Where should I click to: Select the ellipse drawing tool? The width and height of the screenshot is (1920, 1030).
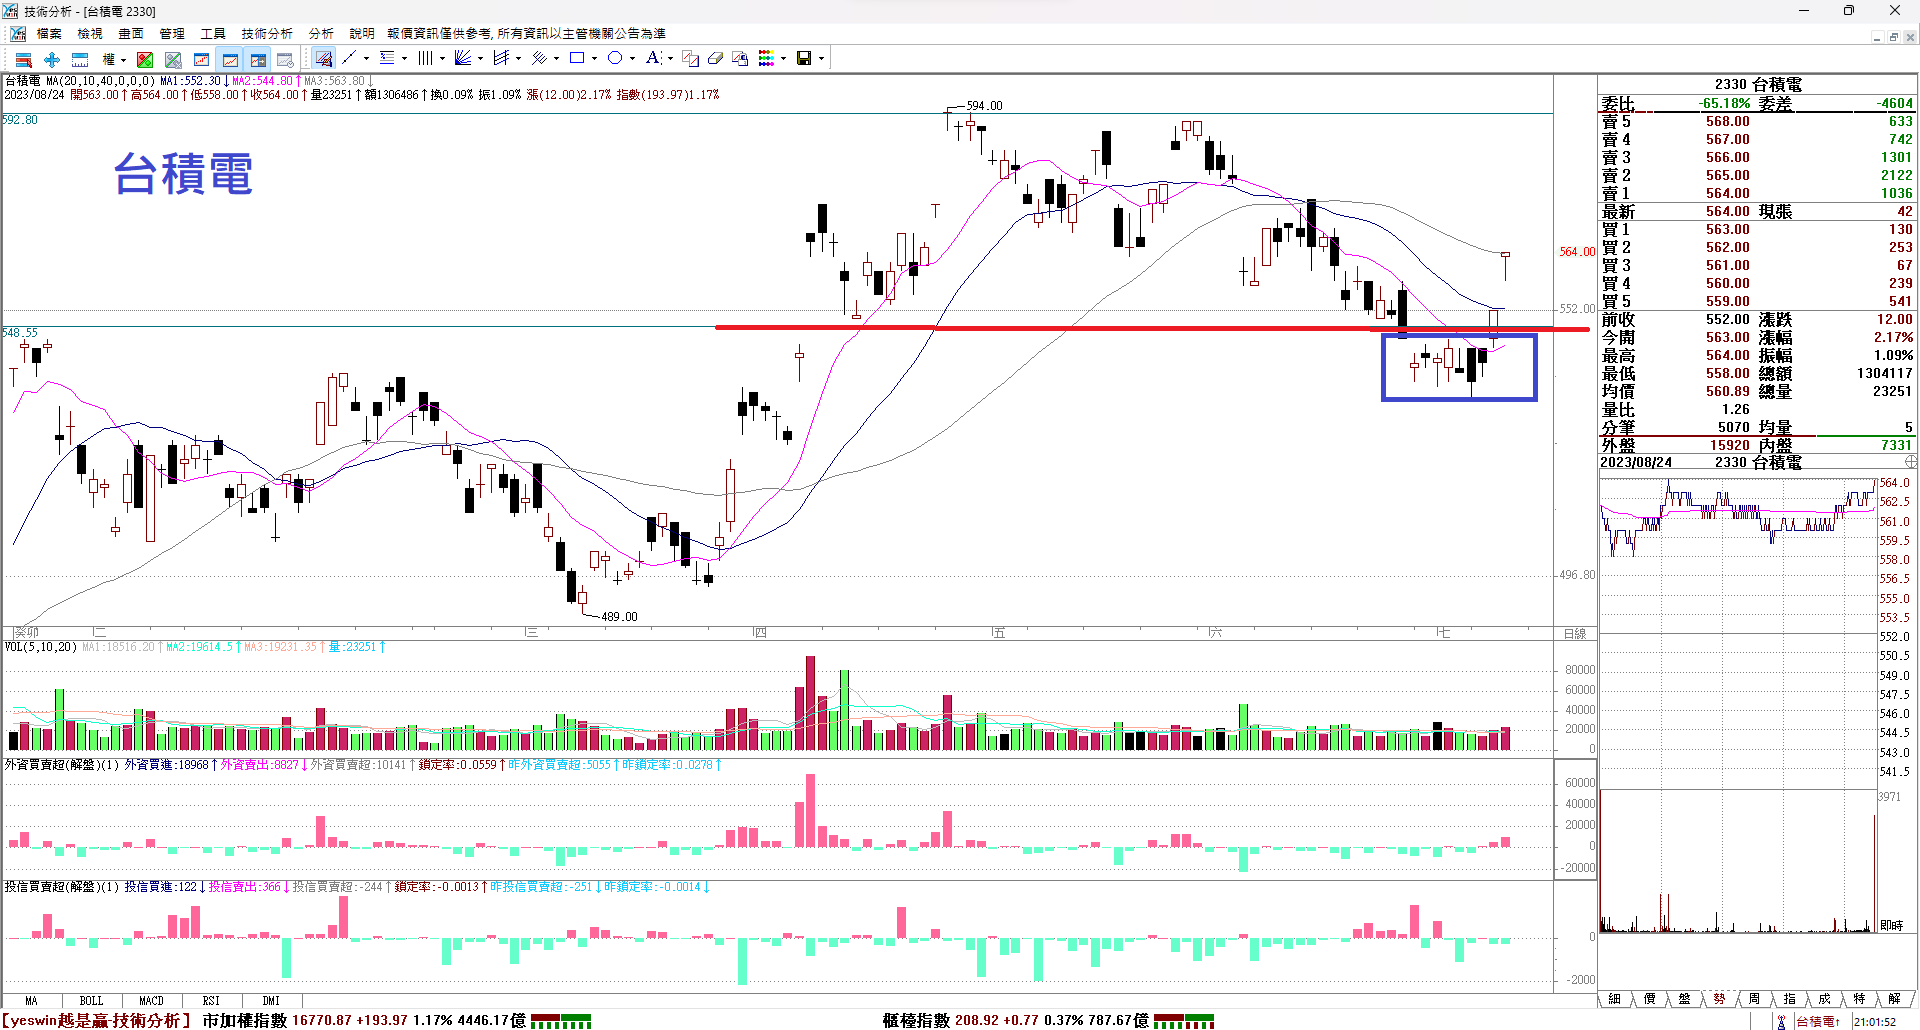[615, 59]
